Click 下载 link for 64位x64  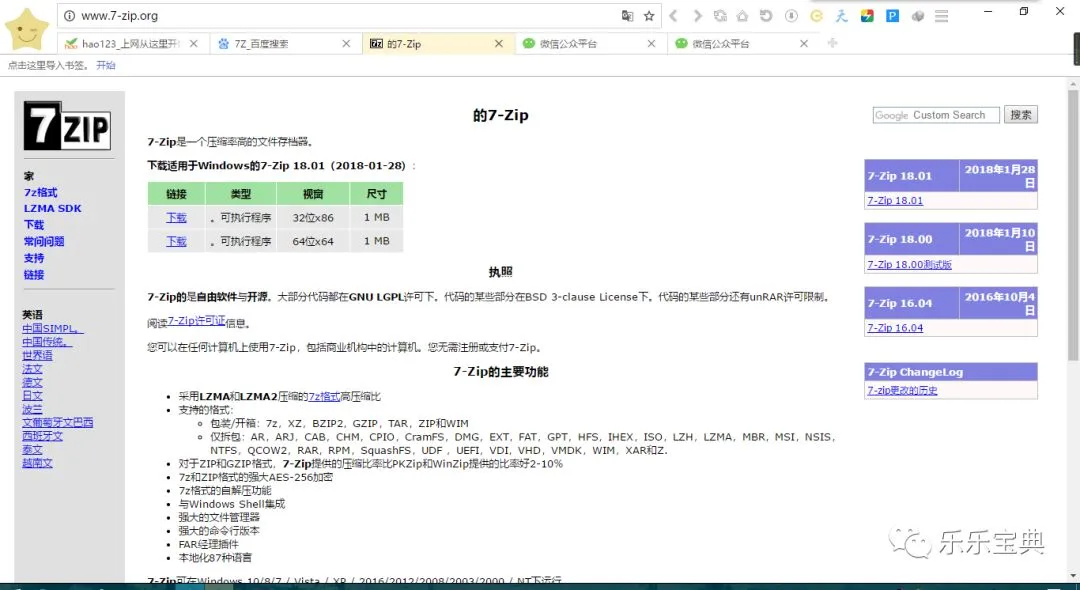pos(176,241)
